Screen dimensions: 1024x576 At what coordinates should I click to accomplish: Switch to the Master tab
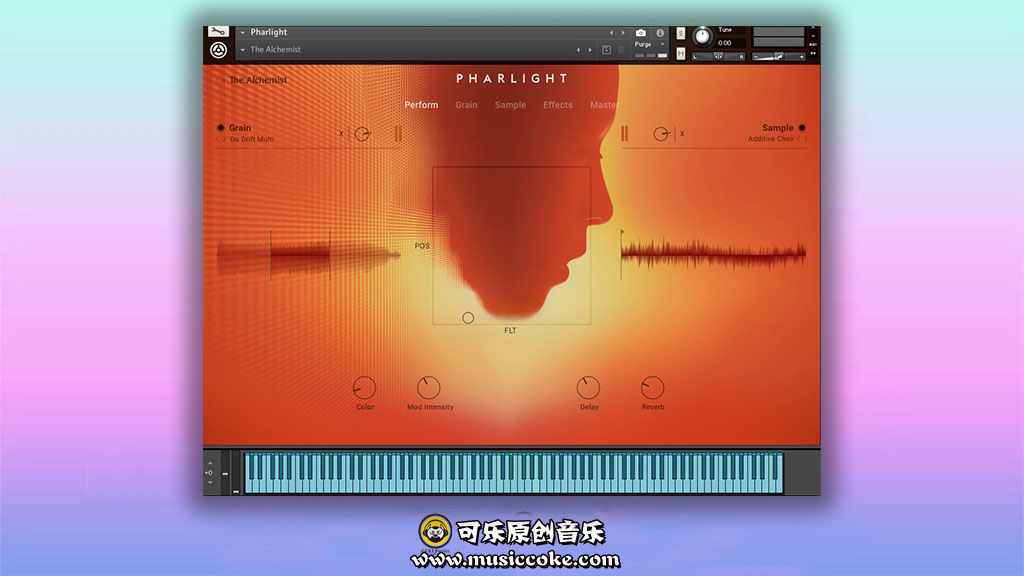604,105
